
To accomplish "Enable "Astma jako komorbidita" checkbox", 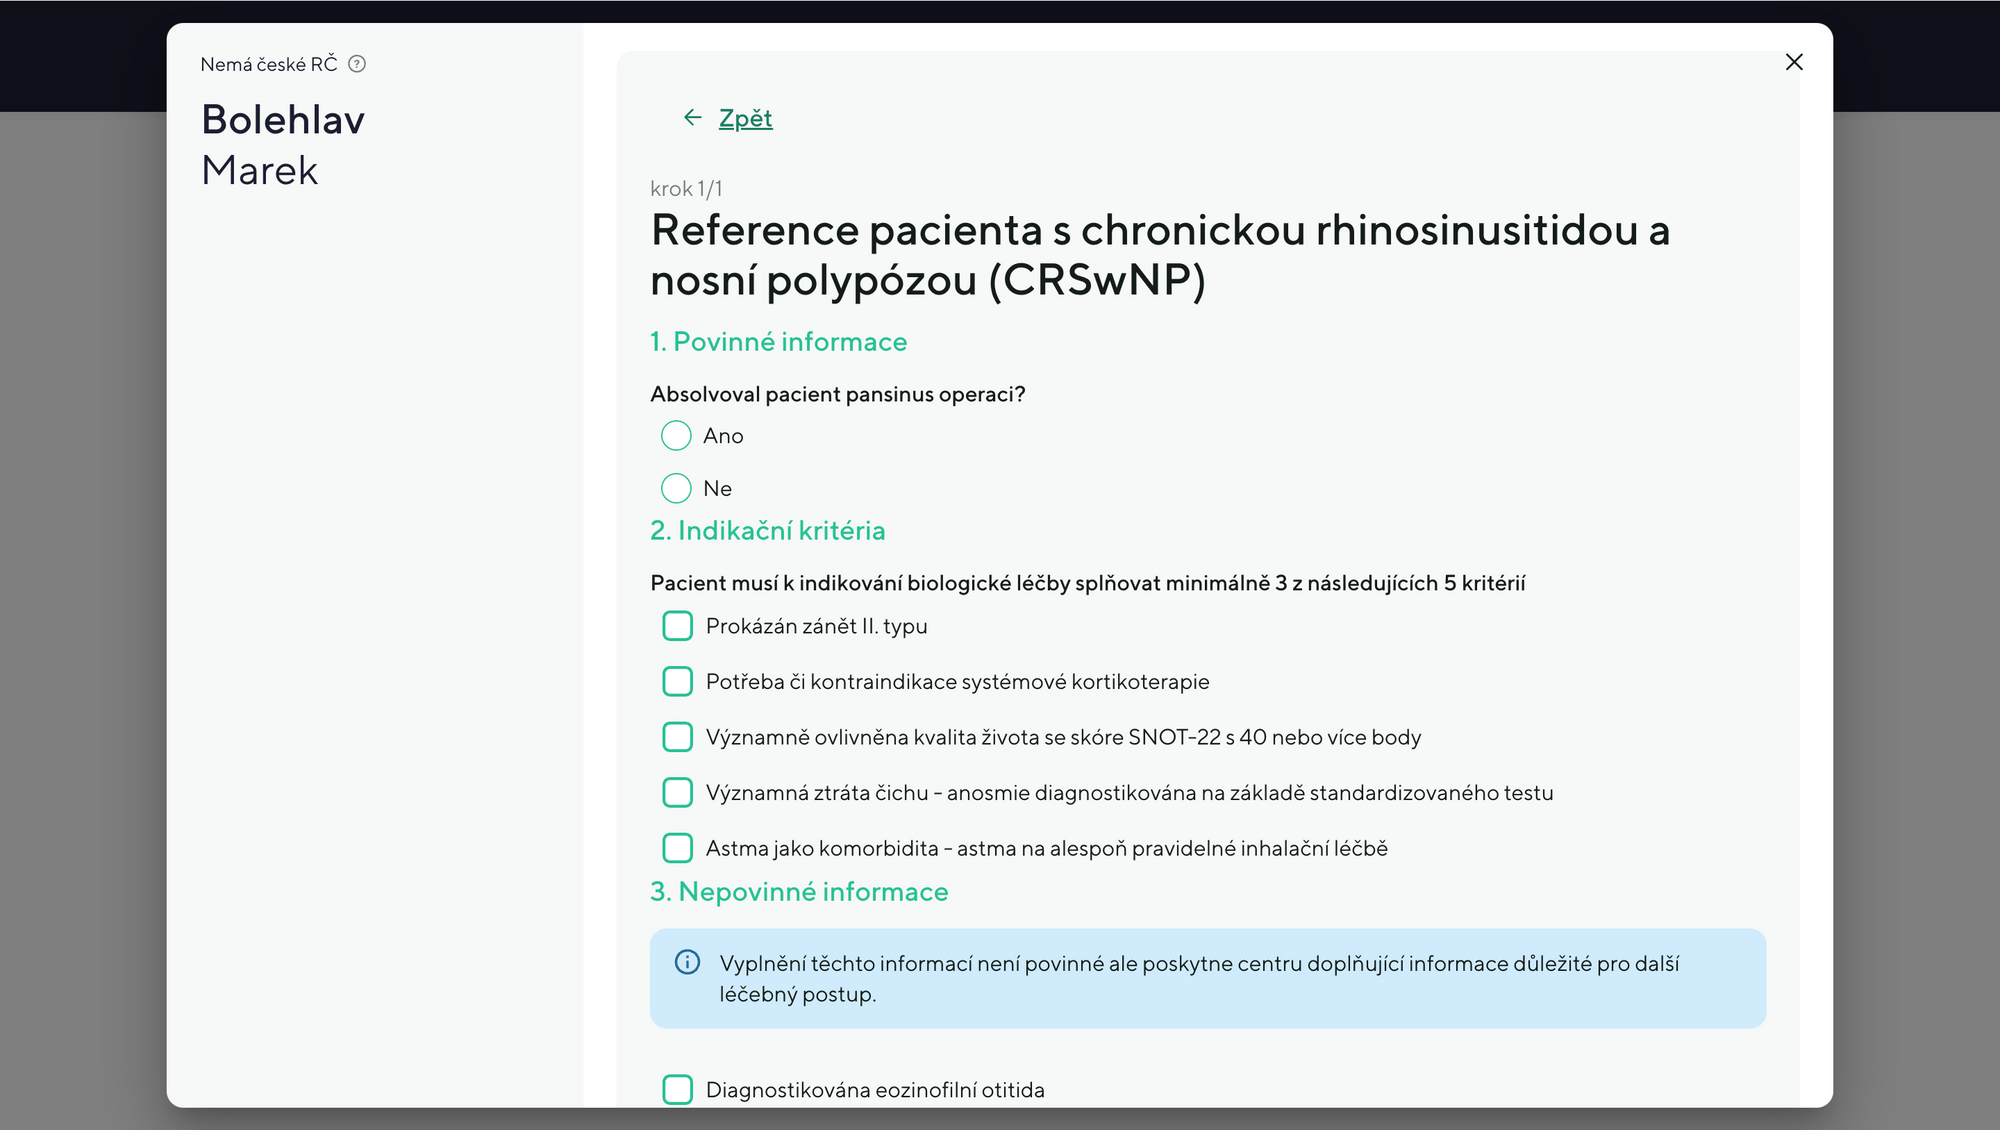I will point(677,847).
